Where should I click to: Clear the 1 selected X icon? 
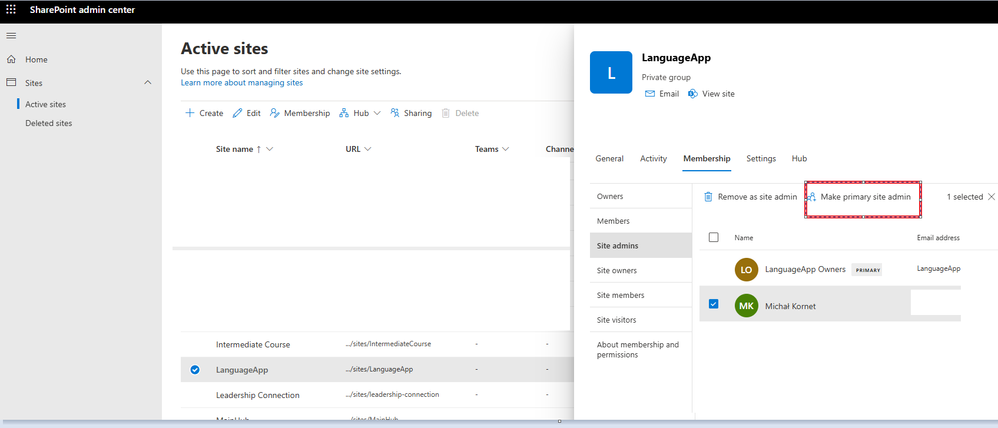pyautogui.click(x=991, y=197)
